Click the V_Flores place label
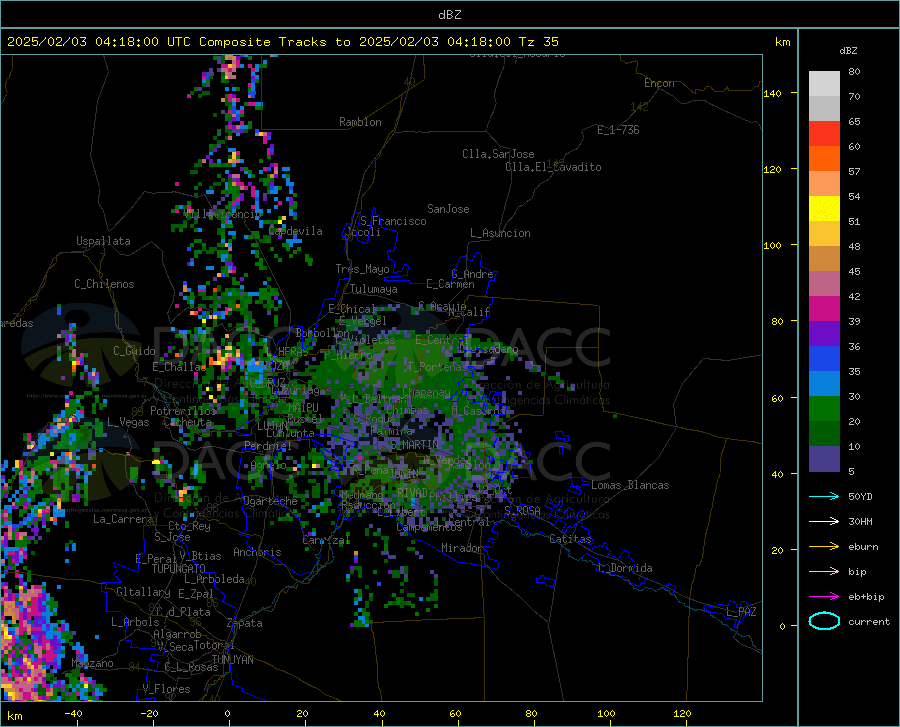The image size is (900, 727). click(166, 689)
